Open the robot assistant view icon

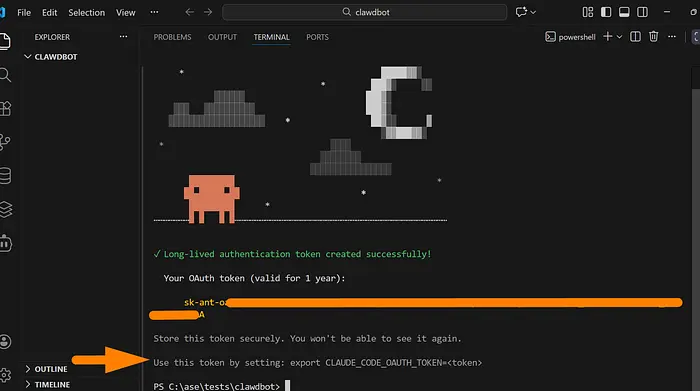[5, 243]
